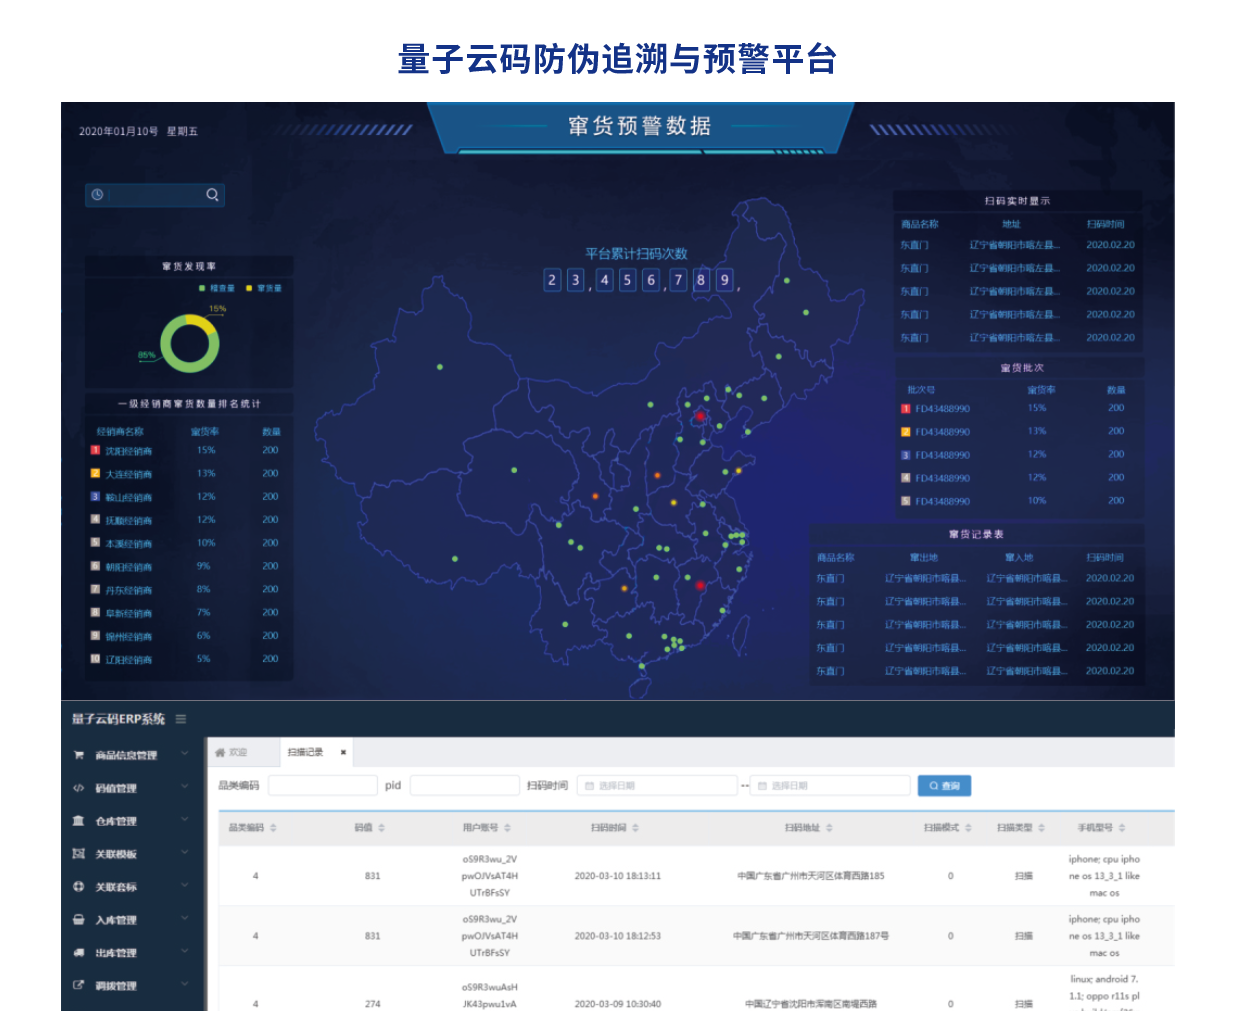Expand the 调拨管理 sidebar menu chevron
Viewport: 1233px width, 1011px height.
(x=185, y=985)
